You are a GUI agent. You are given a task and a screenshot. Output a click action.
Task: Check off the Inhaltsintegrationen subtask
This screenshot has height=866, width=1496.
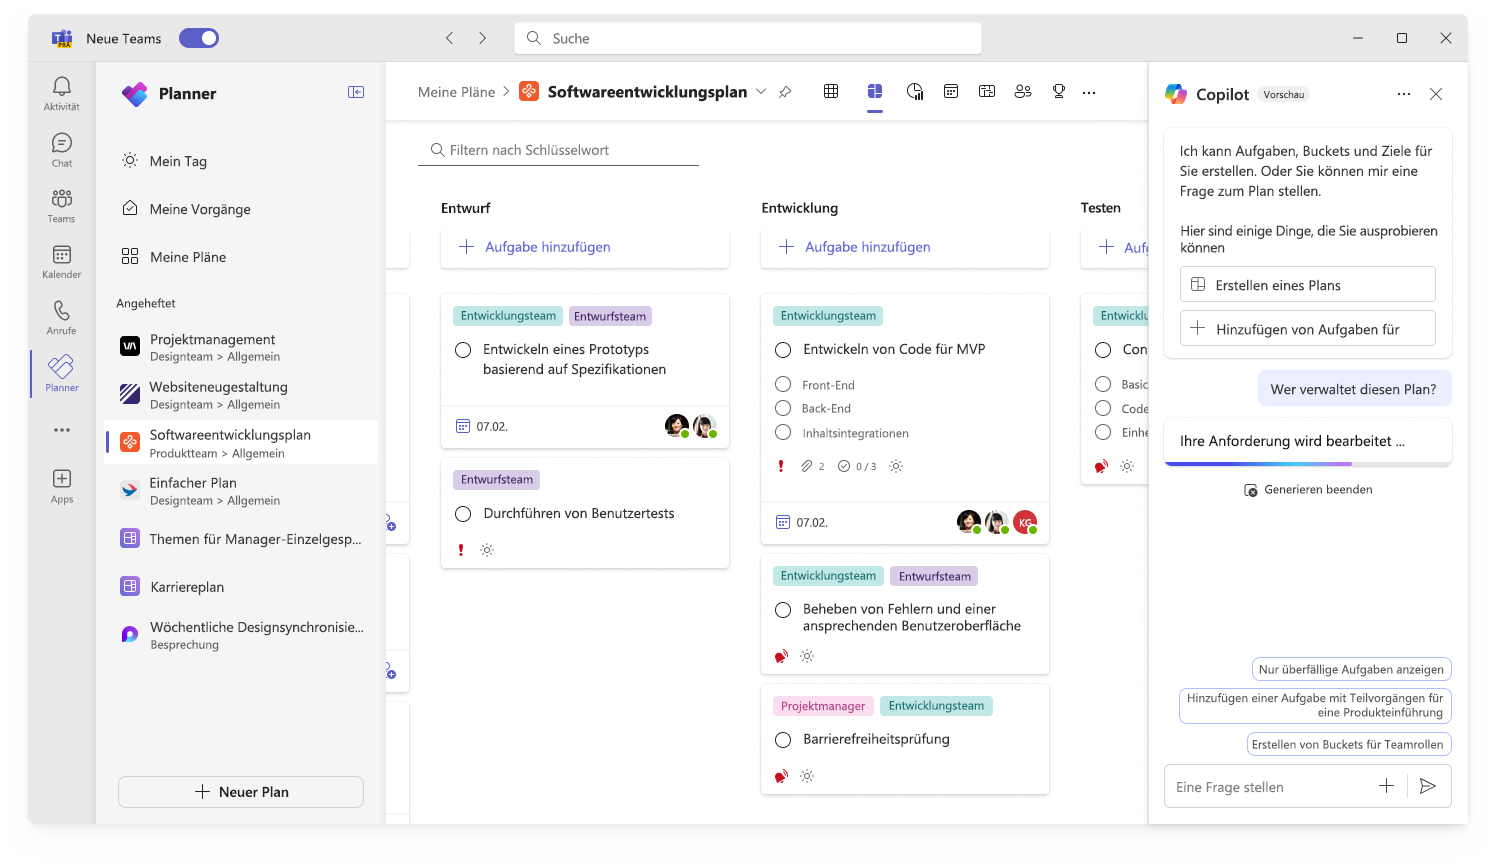click(783, 432)
